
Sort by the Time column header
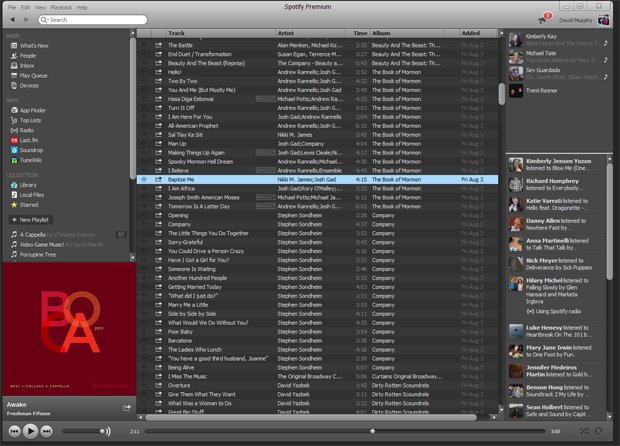coord(358,33)
